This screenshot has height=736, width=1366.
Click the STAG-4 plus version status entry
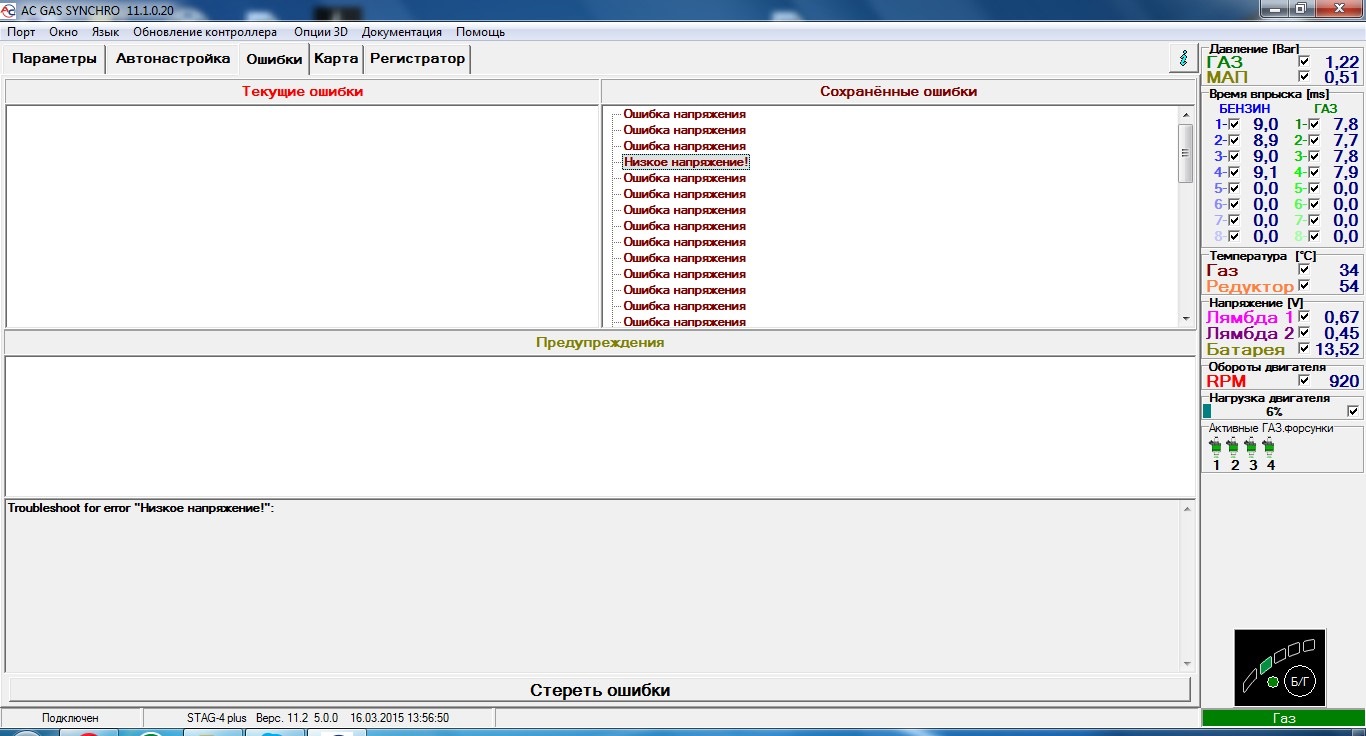(x=318, y=718)
